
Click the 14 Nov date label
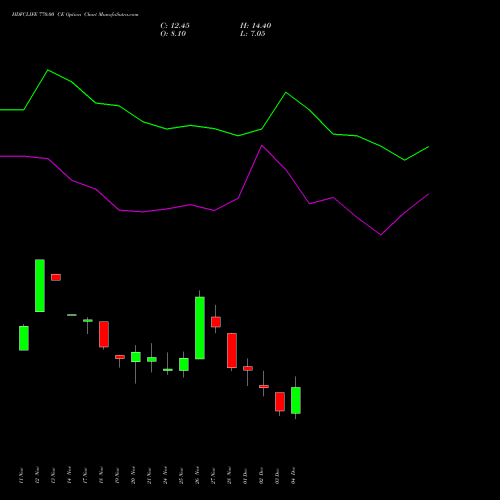69,476
